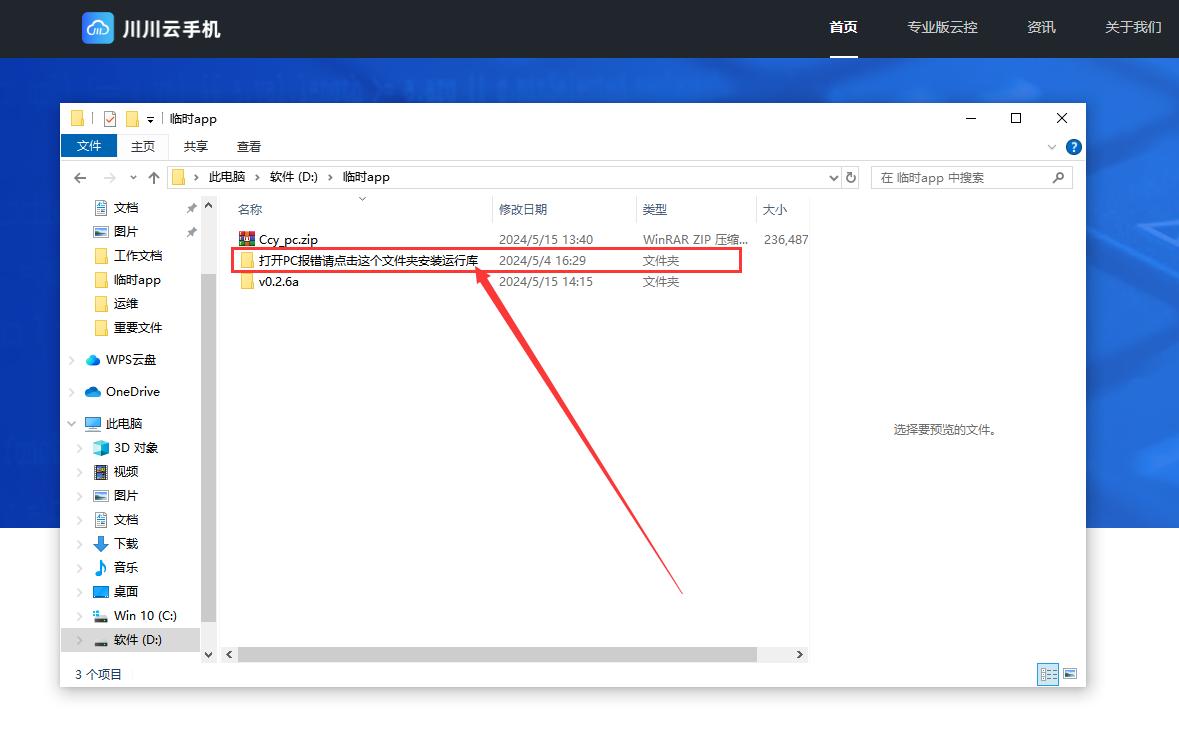Expand the ribbon with chevron arrow
Image resolution: width=1179 pixels, height=729 pixels.
[1051, 147]
